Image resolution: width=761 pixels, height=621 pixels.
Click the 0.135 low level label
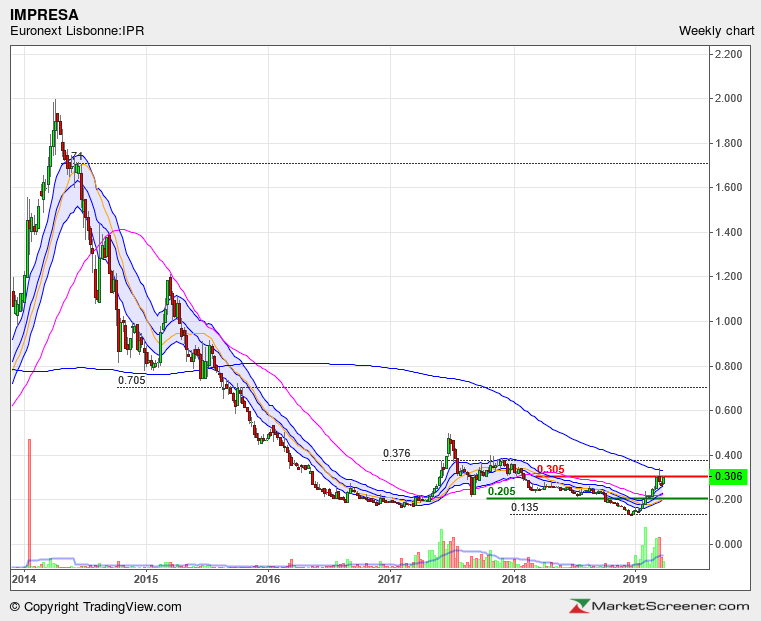525,507
